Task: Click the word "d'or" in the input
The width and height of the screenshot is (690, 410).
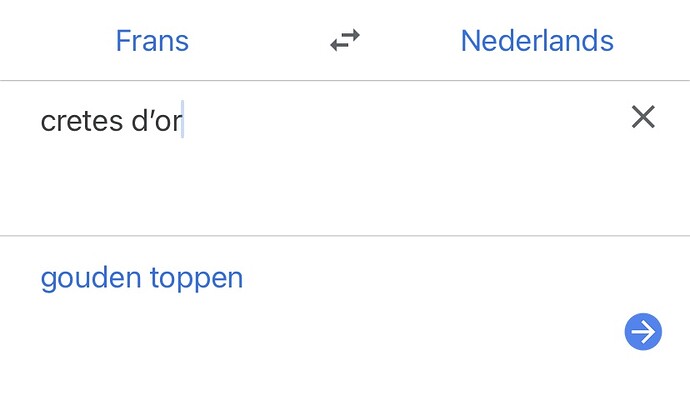Action: [x=157, y=121]
